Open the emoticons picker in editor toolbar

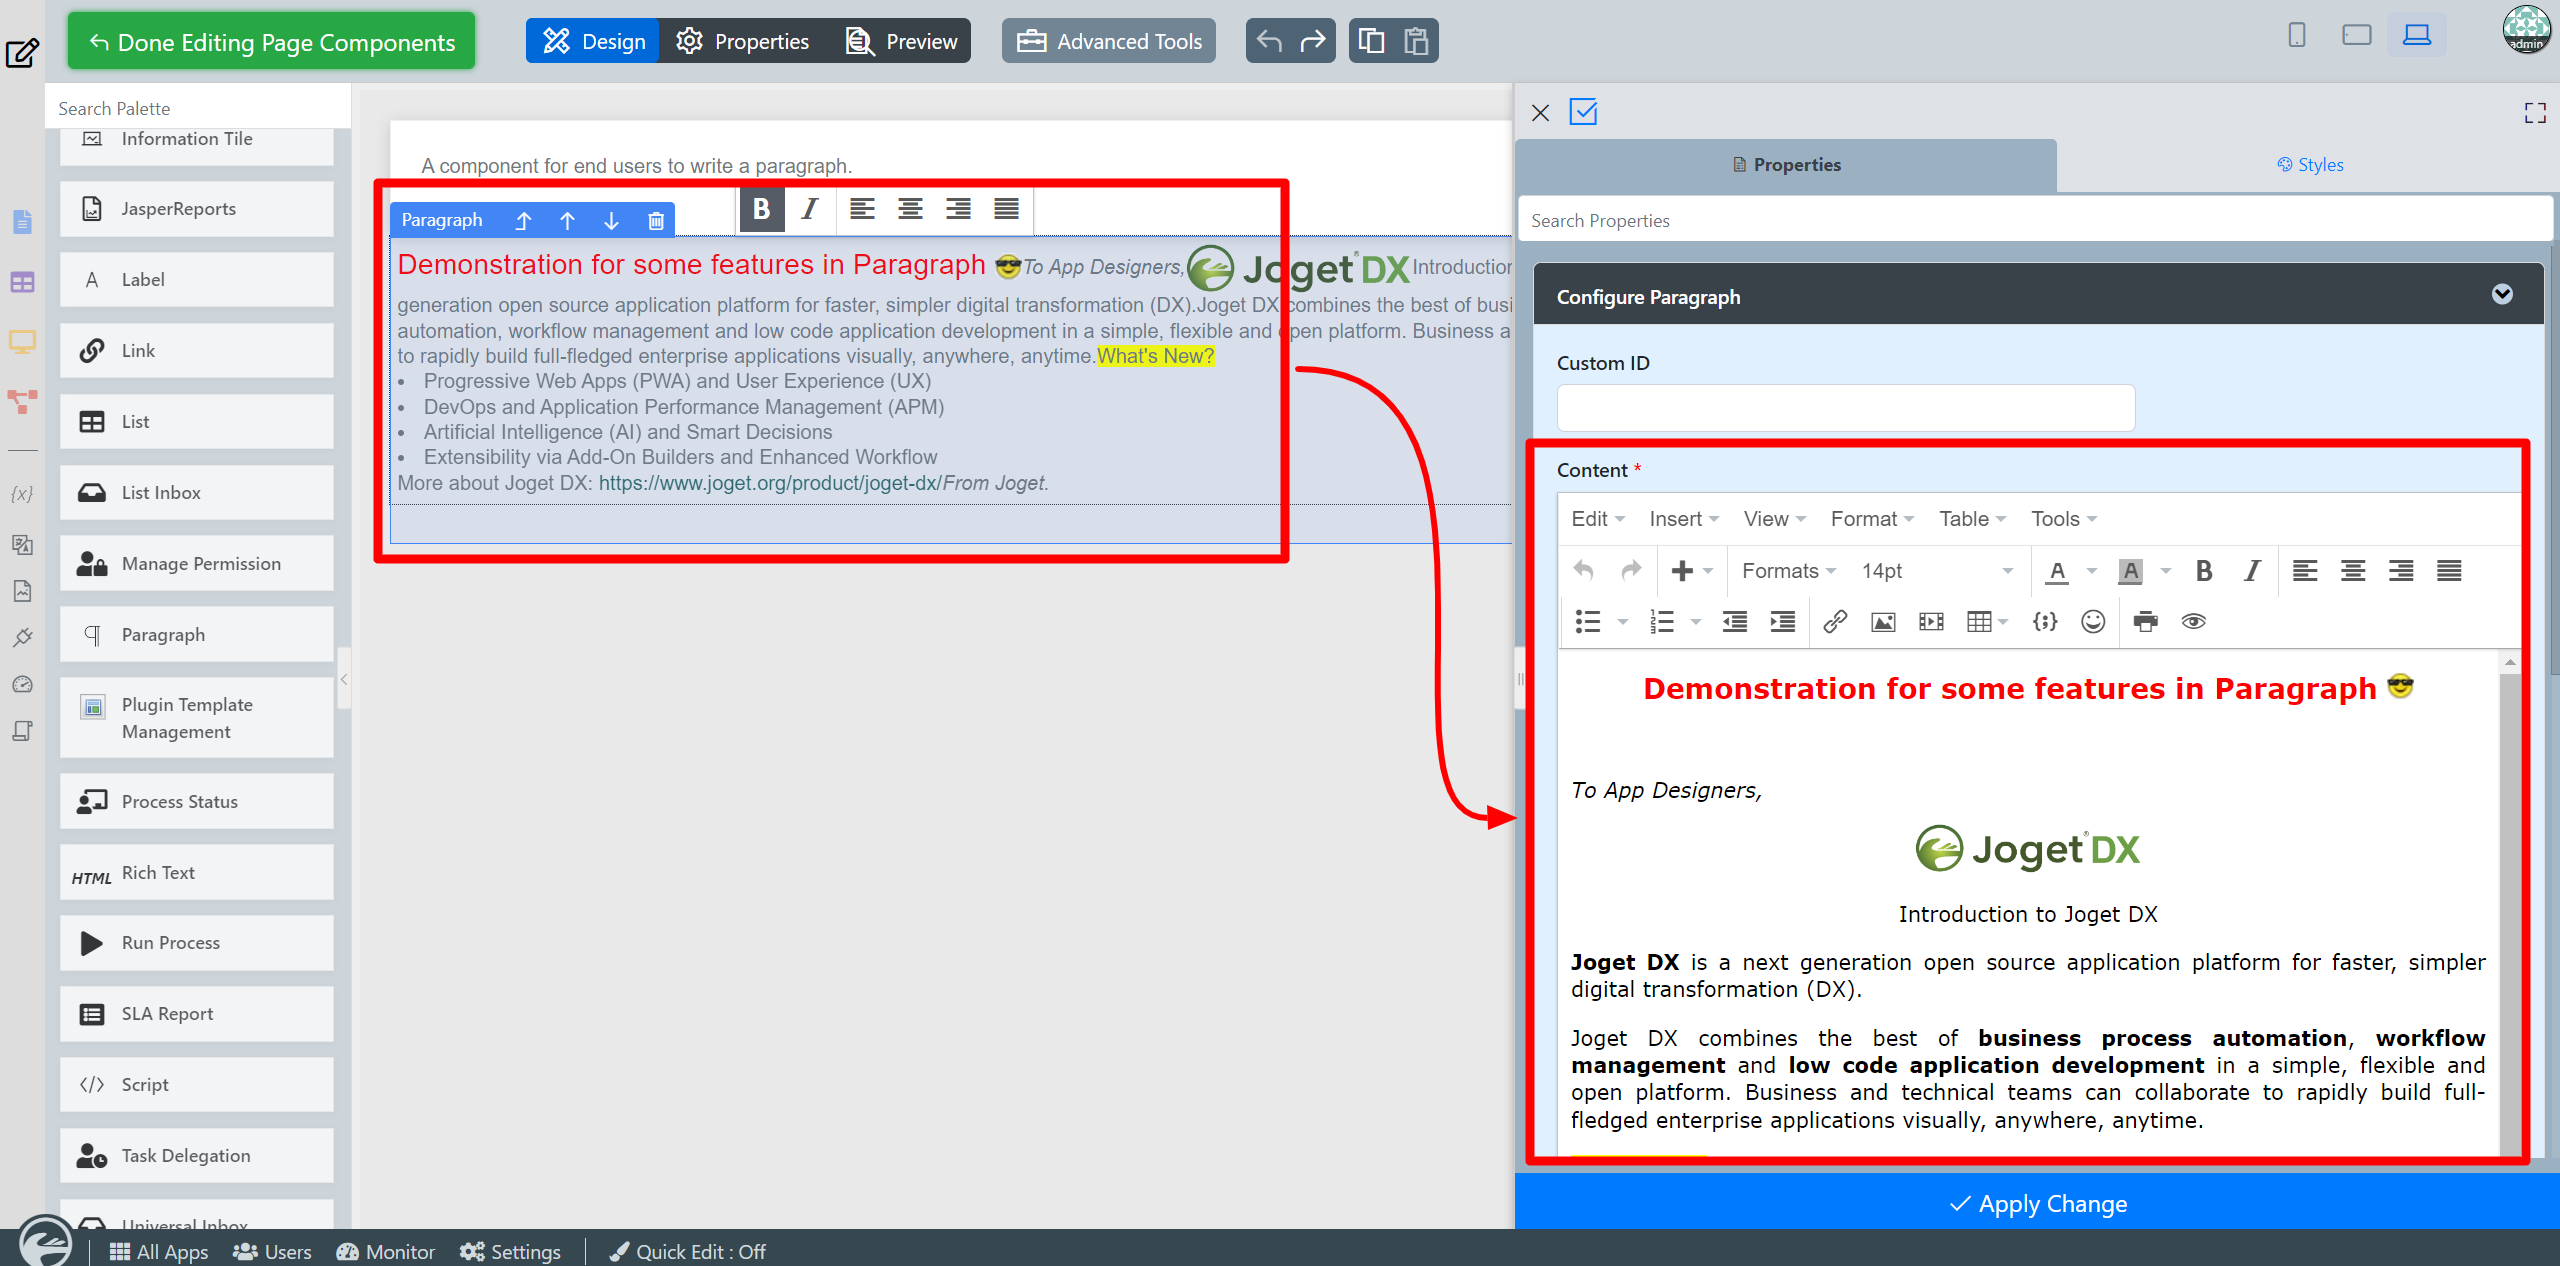point(2093,622)
